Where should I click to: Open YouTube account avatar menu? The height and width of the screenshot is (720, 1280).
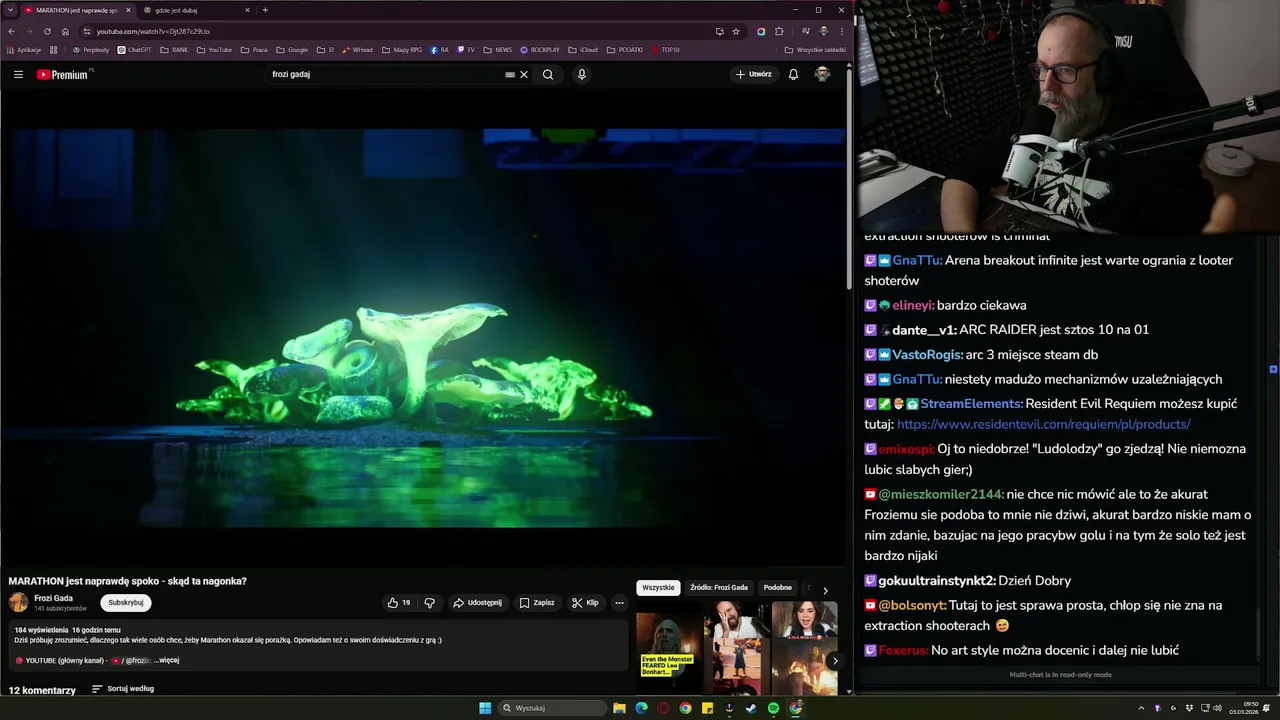pyautogui.click(x=822, y=74)
